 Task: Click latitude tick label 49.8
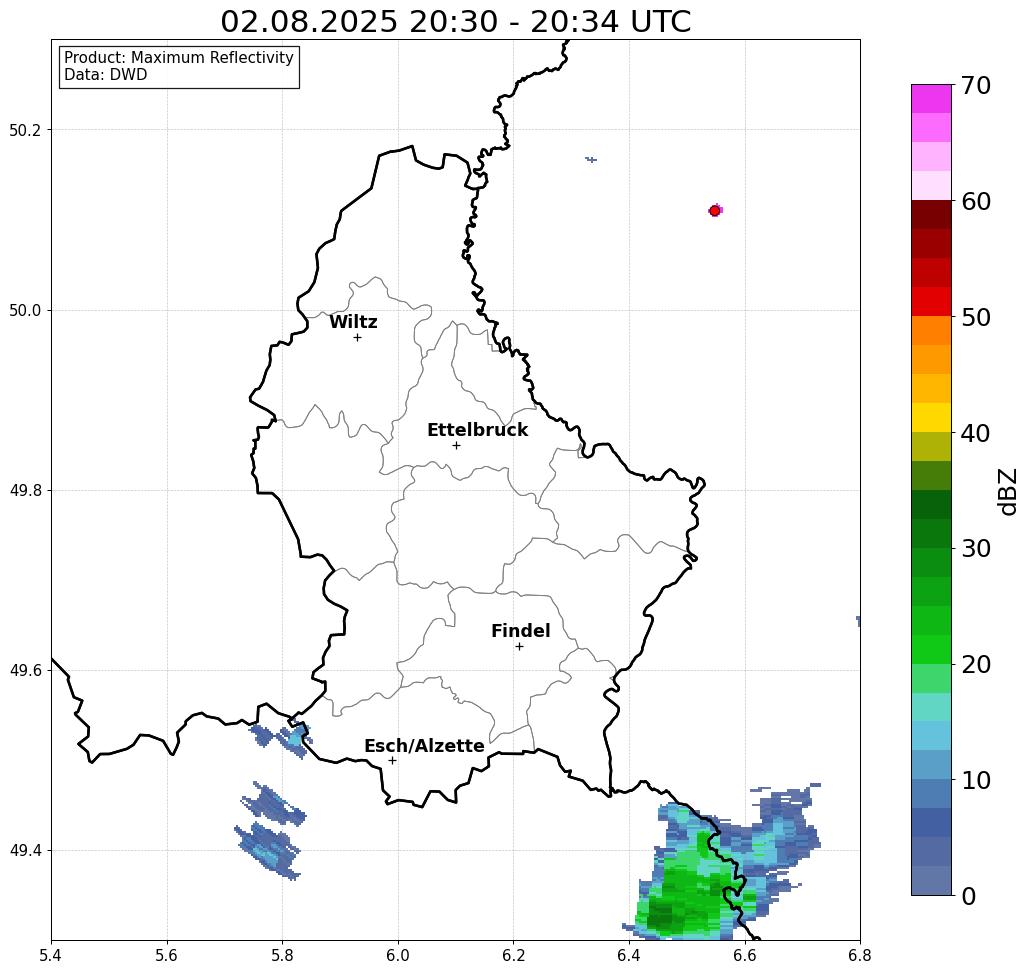(x=25, y=491)
